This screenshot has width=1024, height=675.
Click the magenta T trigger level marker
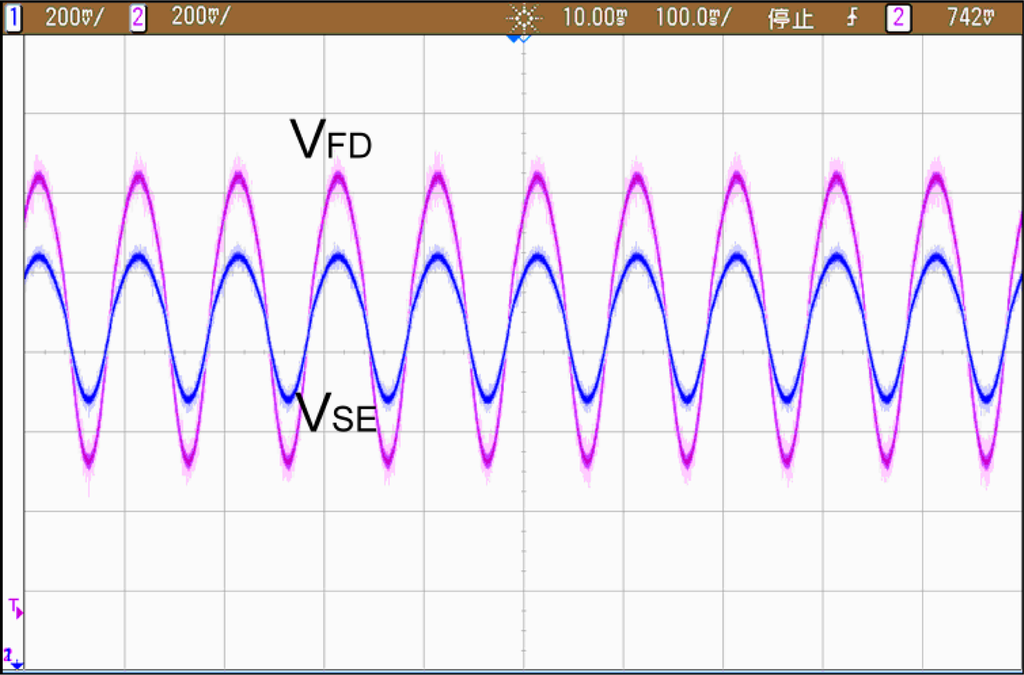coord(15,606)
